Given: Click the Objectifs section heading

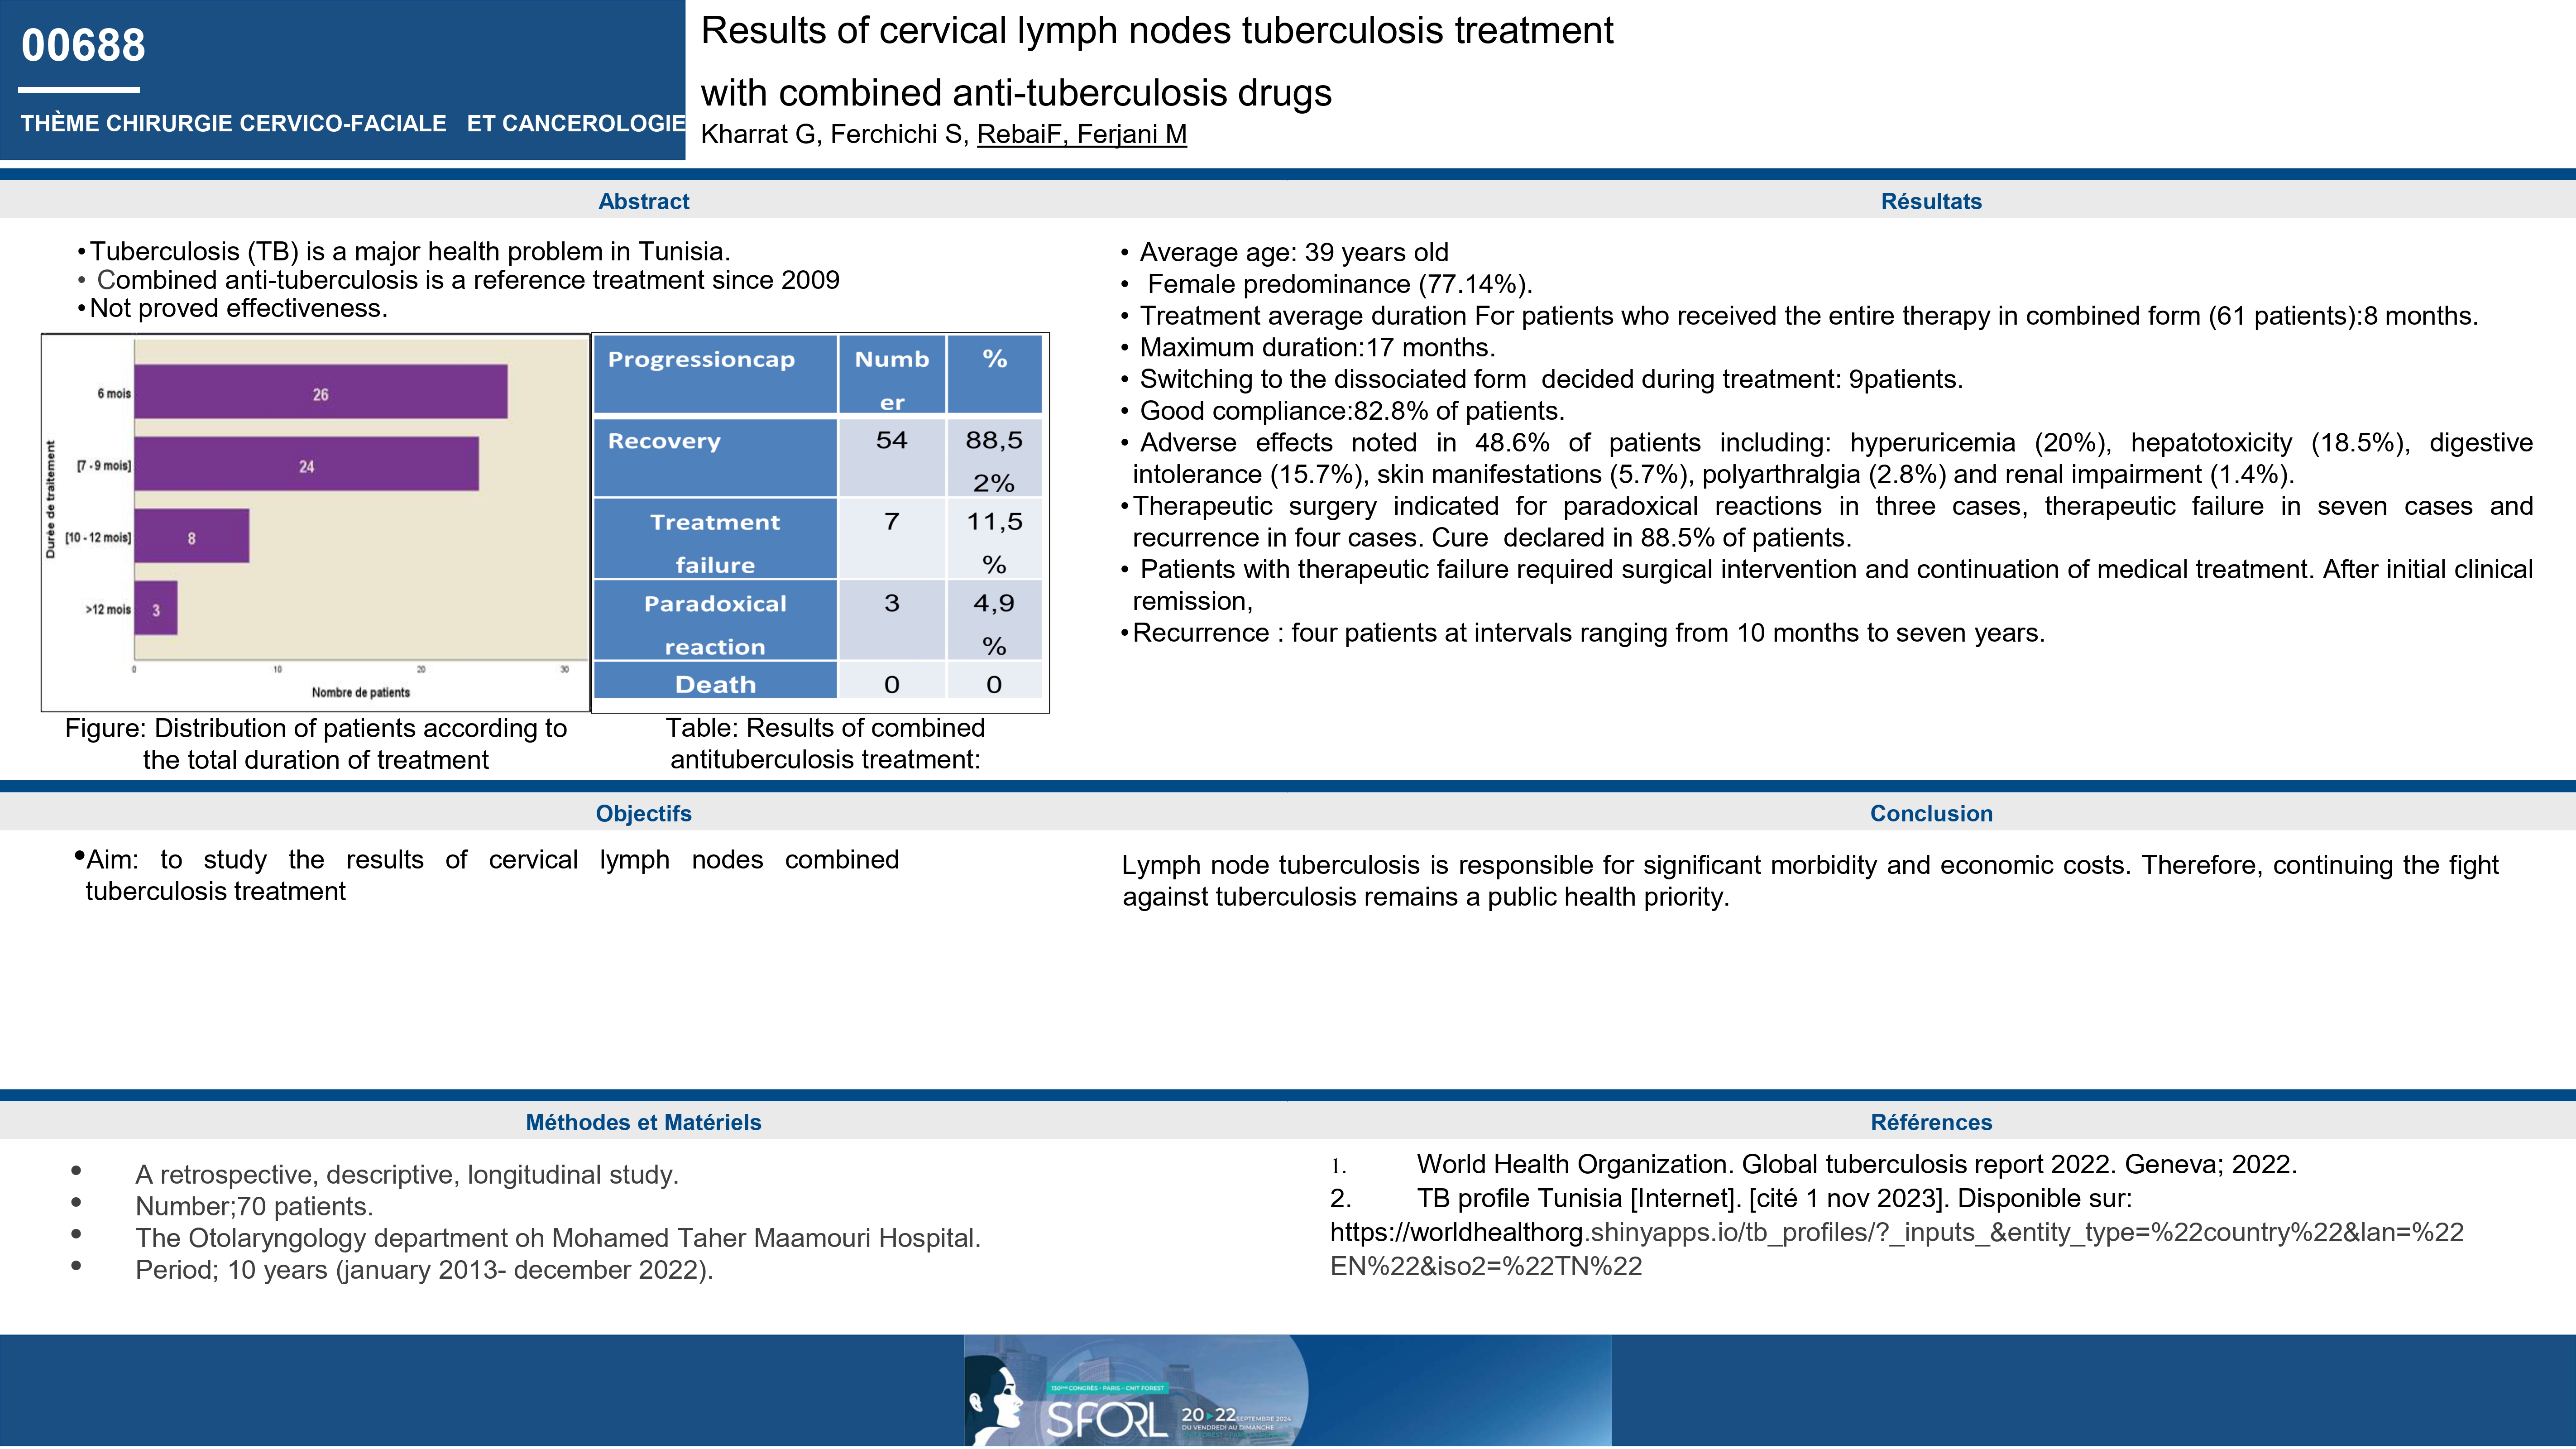Looking at the screenshot, I should (x=643, y=813).
